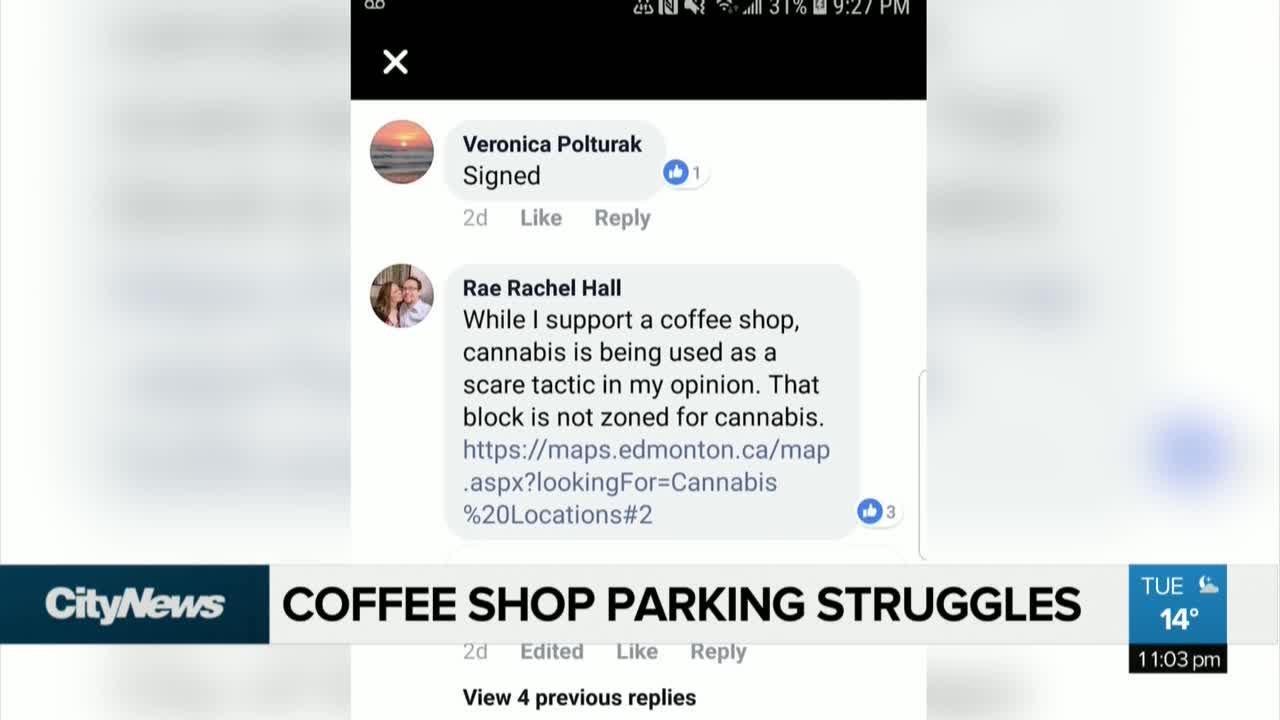This screenshot has width=1280, height=720.
Task: Expand View 4 previous replies
Action: [x=579, y=697]
